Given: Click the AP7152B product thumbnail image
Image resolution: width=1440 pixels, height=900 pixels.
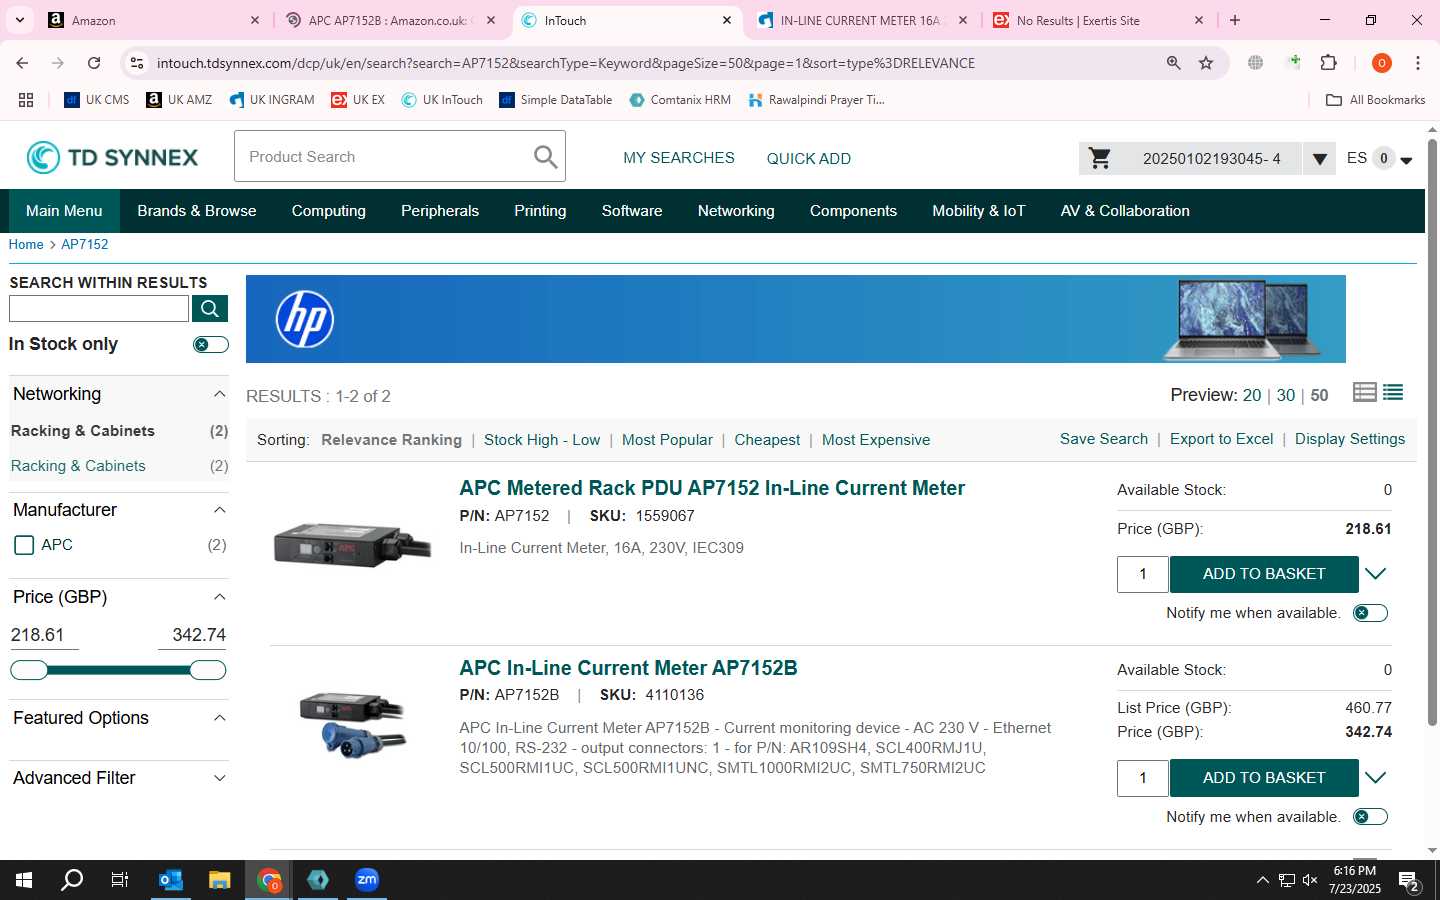Looking at the screenshot, I should [x=352, y=724].
